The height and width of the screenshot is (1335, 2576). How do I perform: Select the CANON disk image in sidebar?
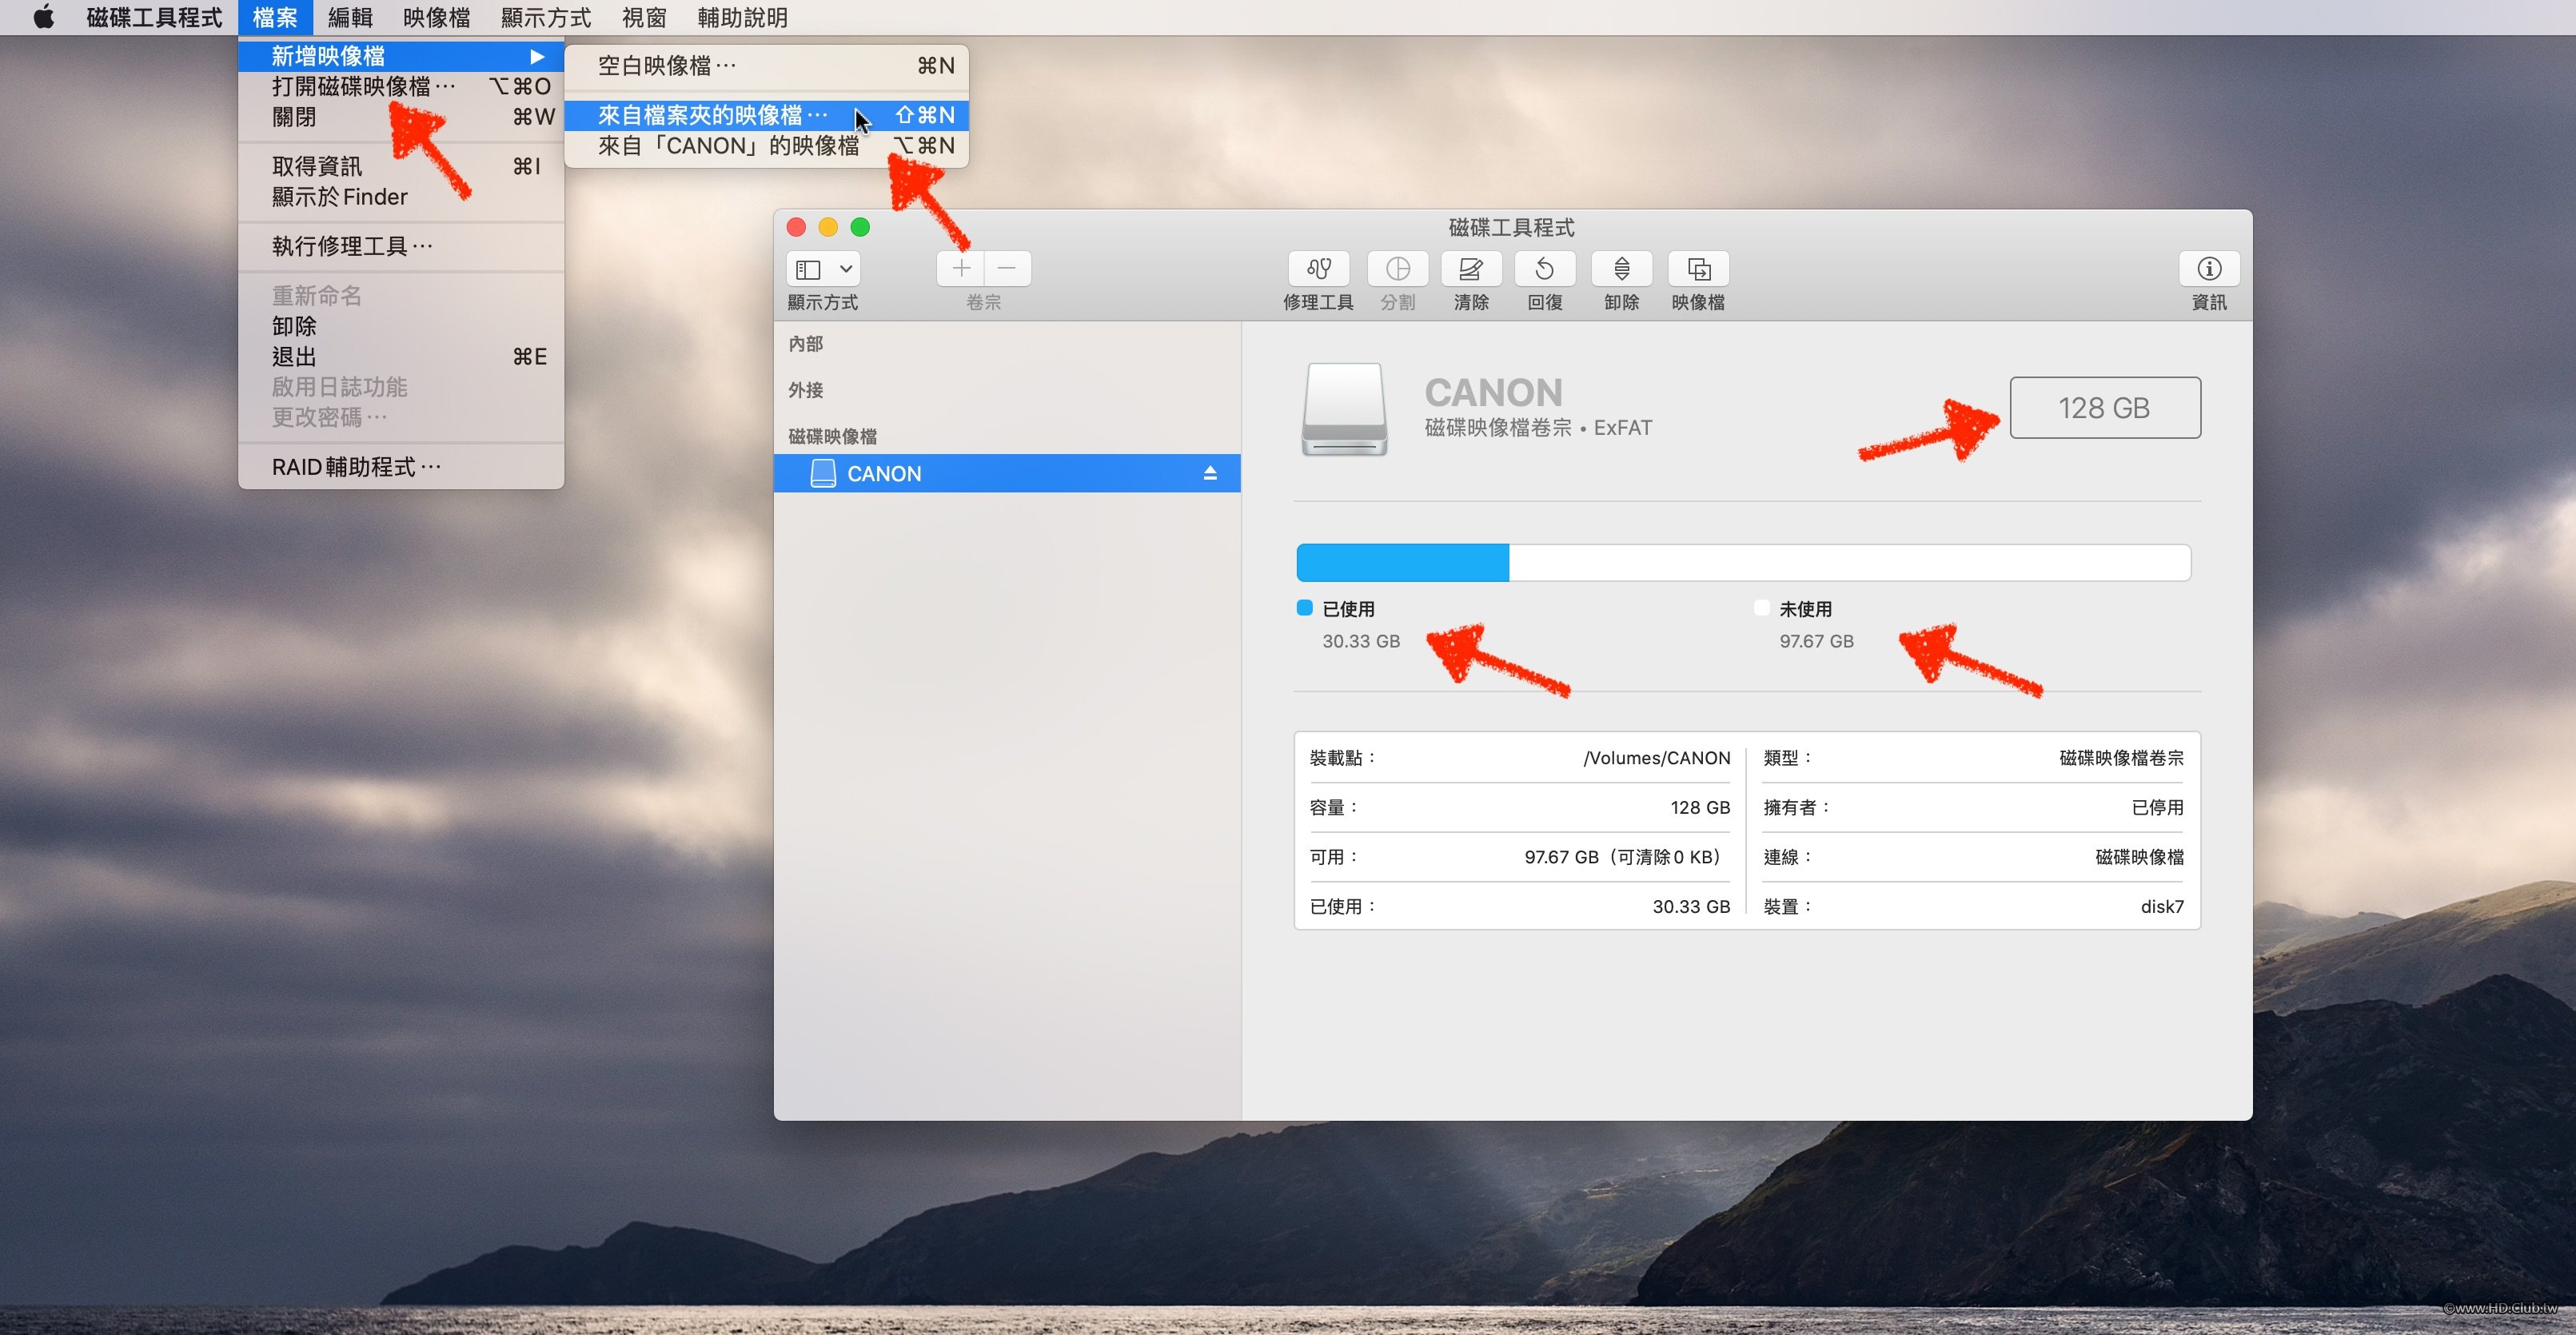pyautogui.click(x=884, y=473)
